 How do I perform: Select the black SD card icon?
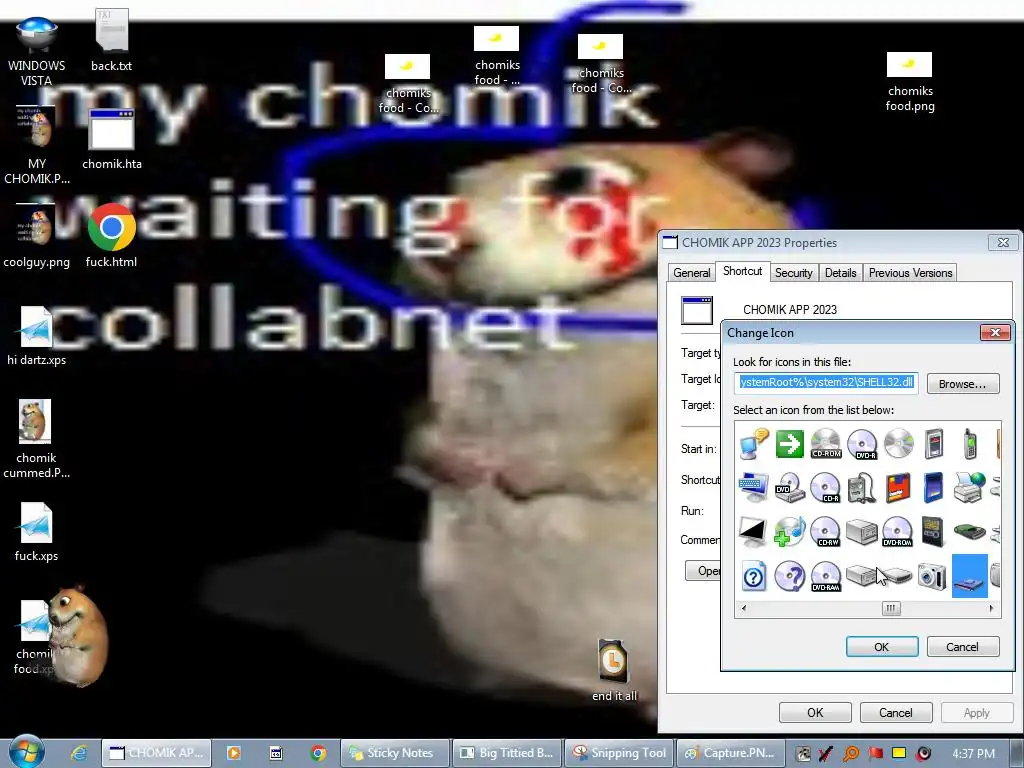[x=933, y=532]
